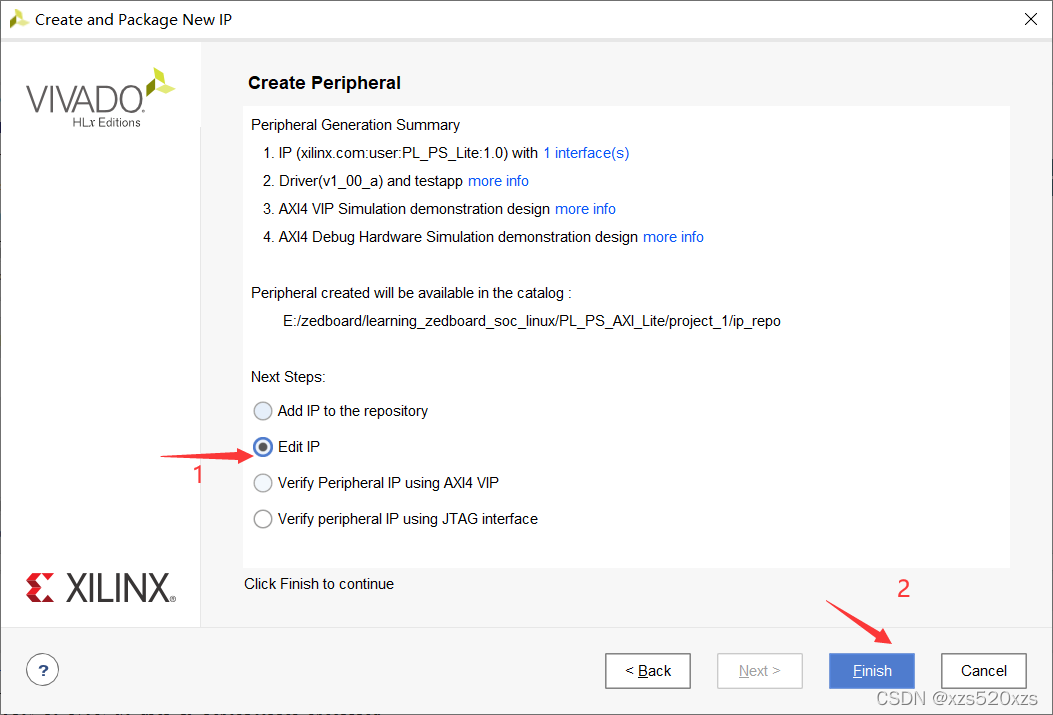
Task: Open help with the question mark icon
Action: click(x=42, y=670)
